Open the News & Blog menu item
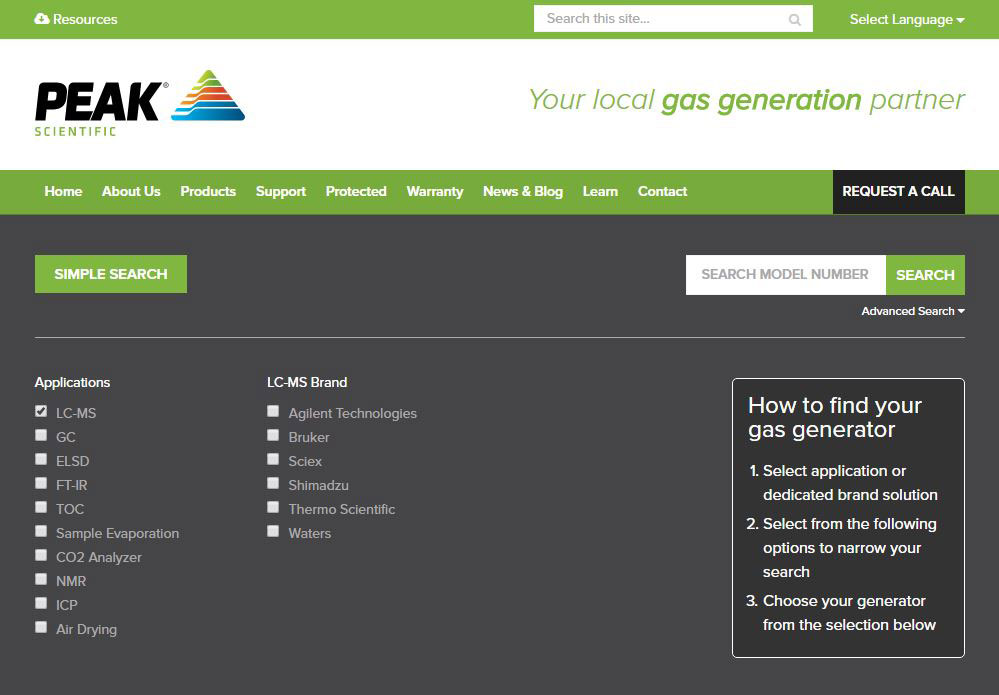The image size is (999, 695). tap(523, 191)
